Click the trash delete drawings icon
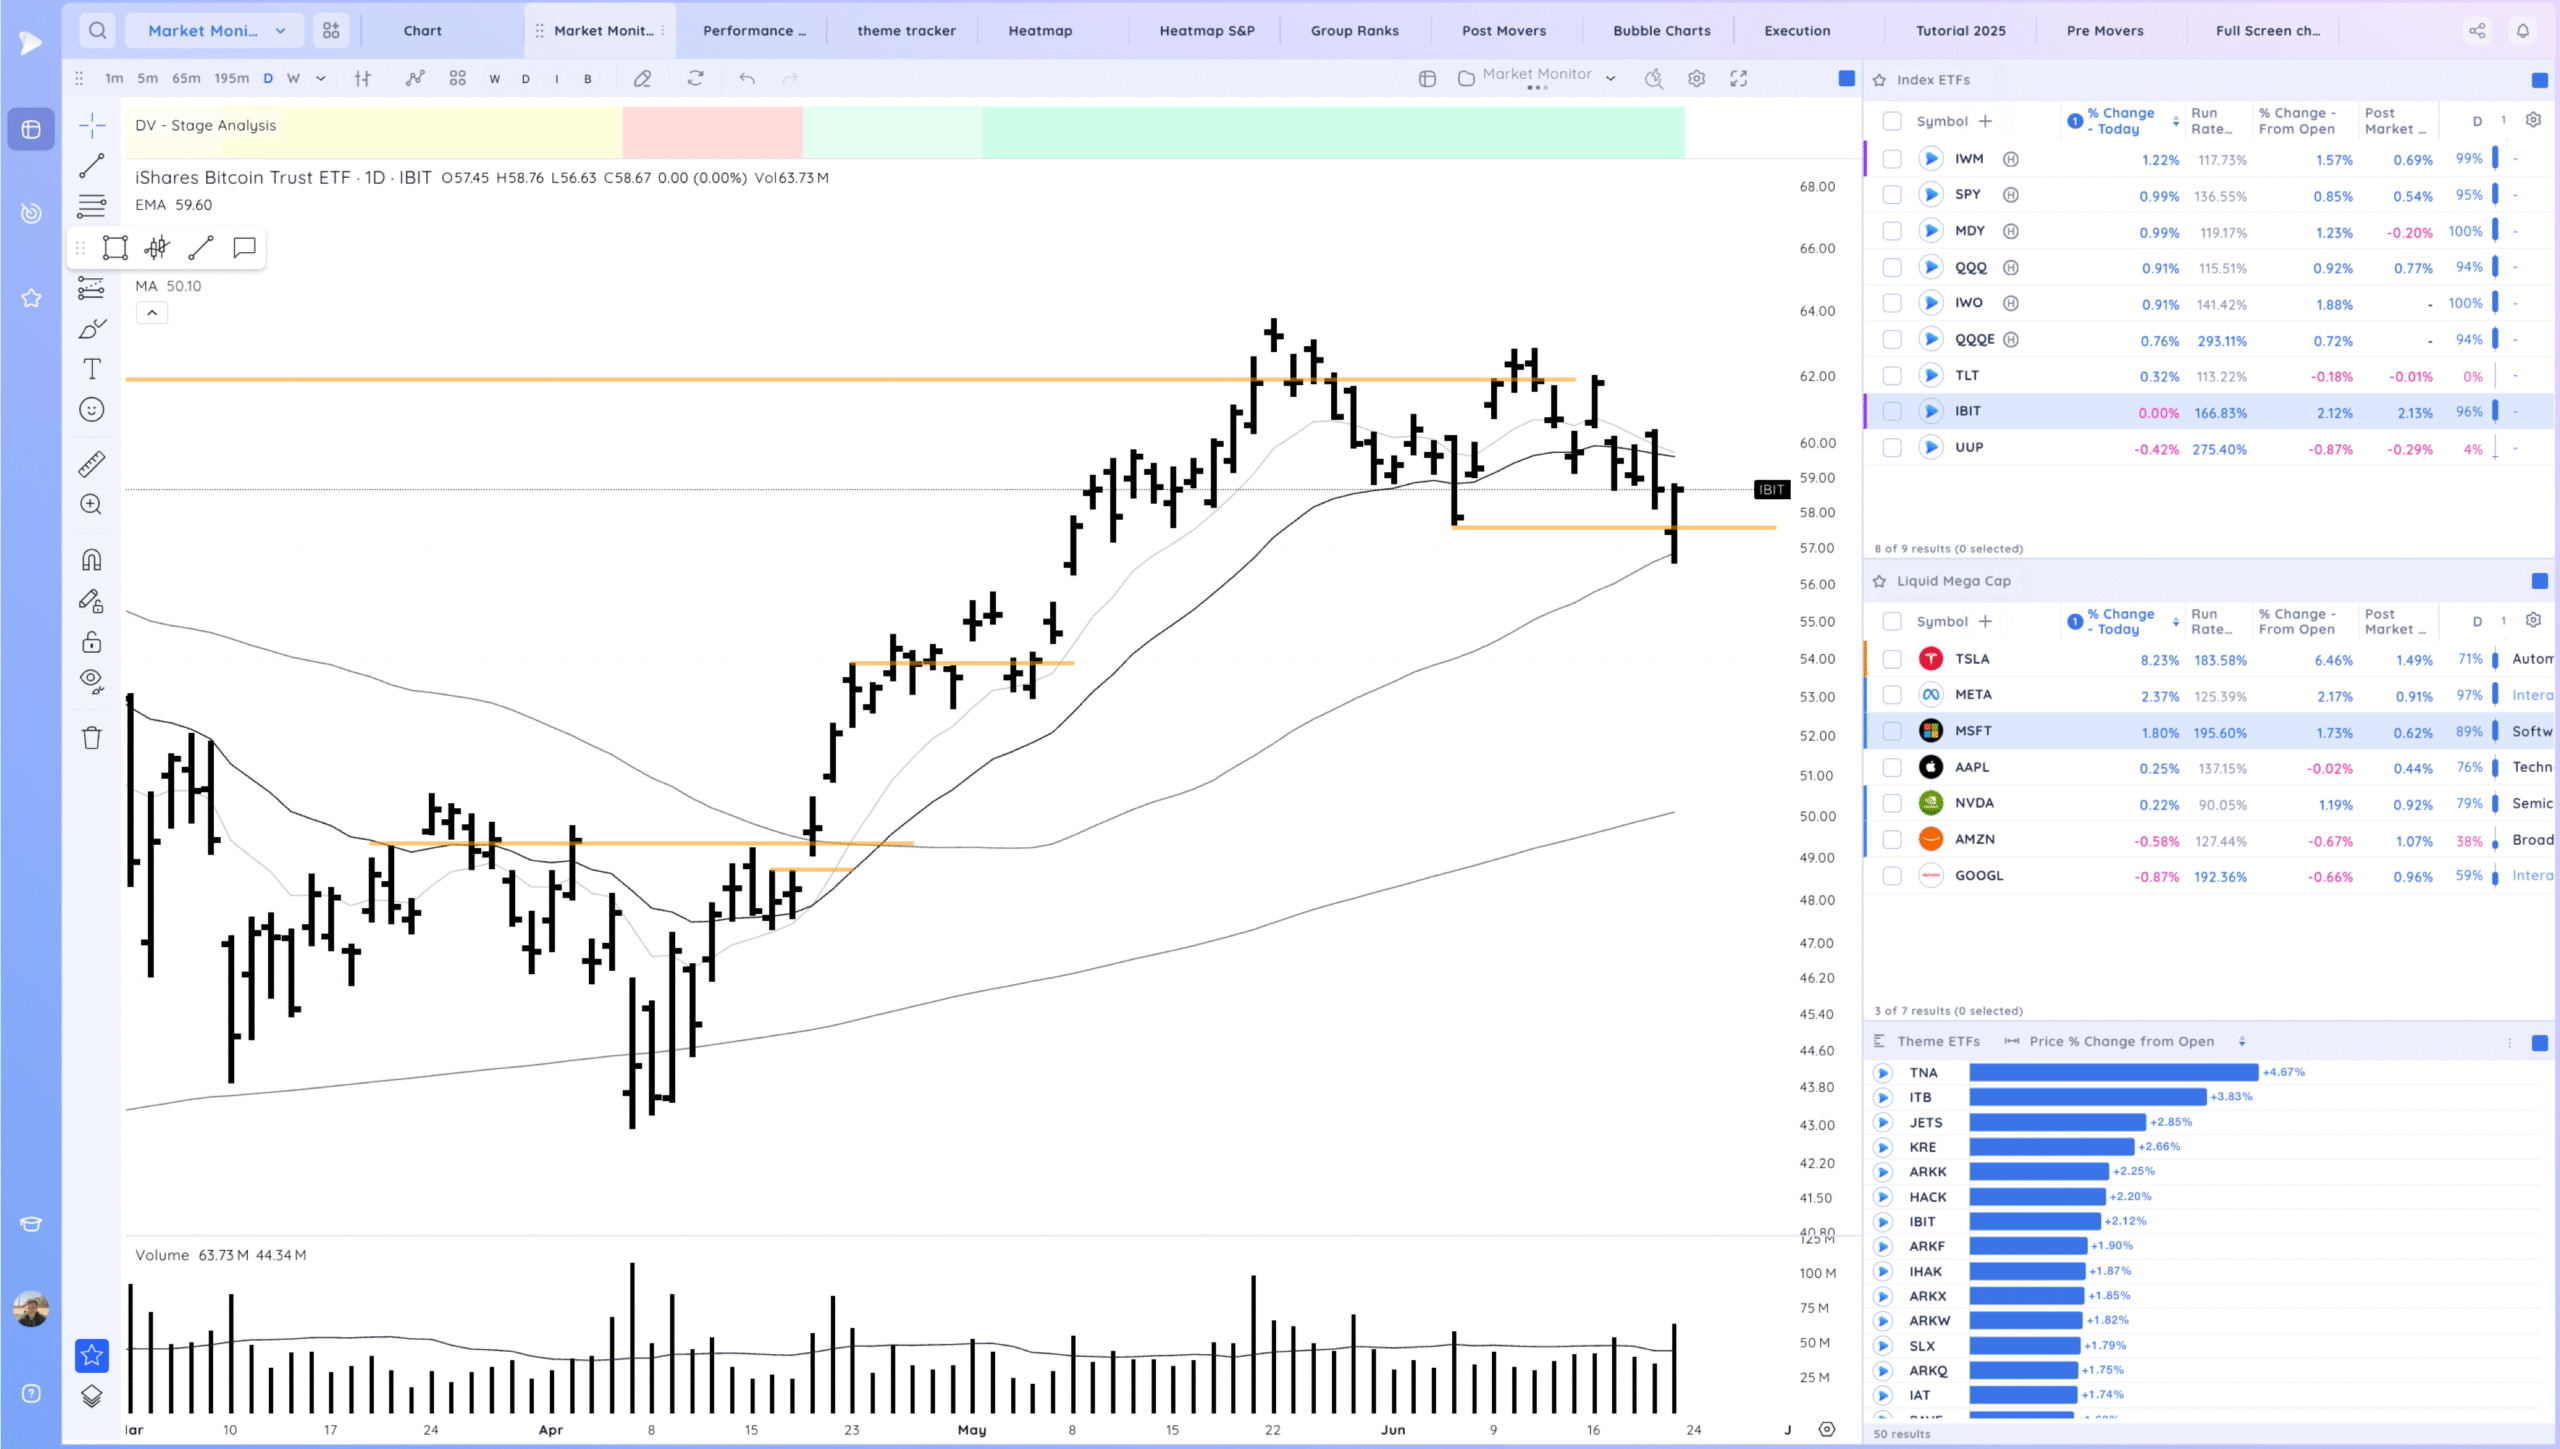 92,738
